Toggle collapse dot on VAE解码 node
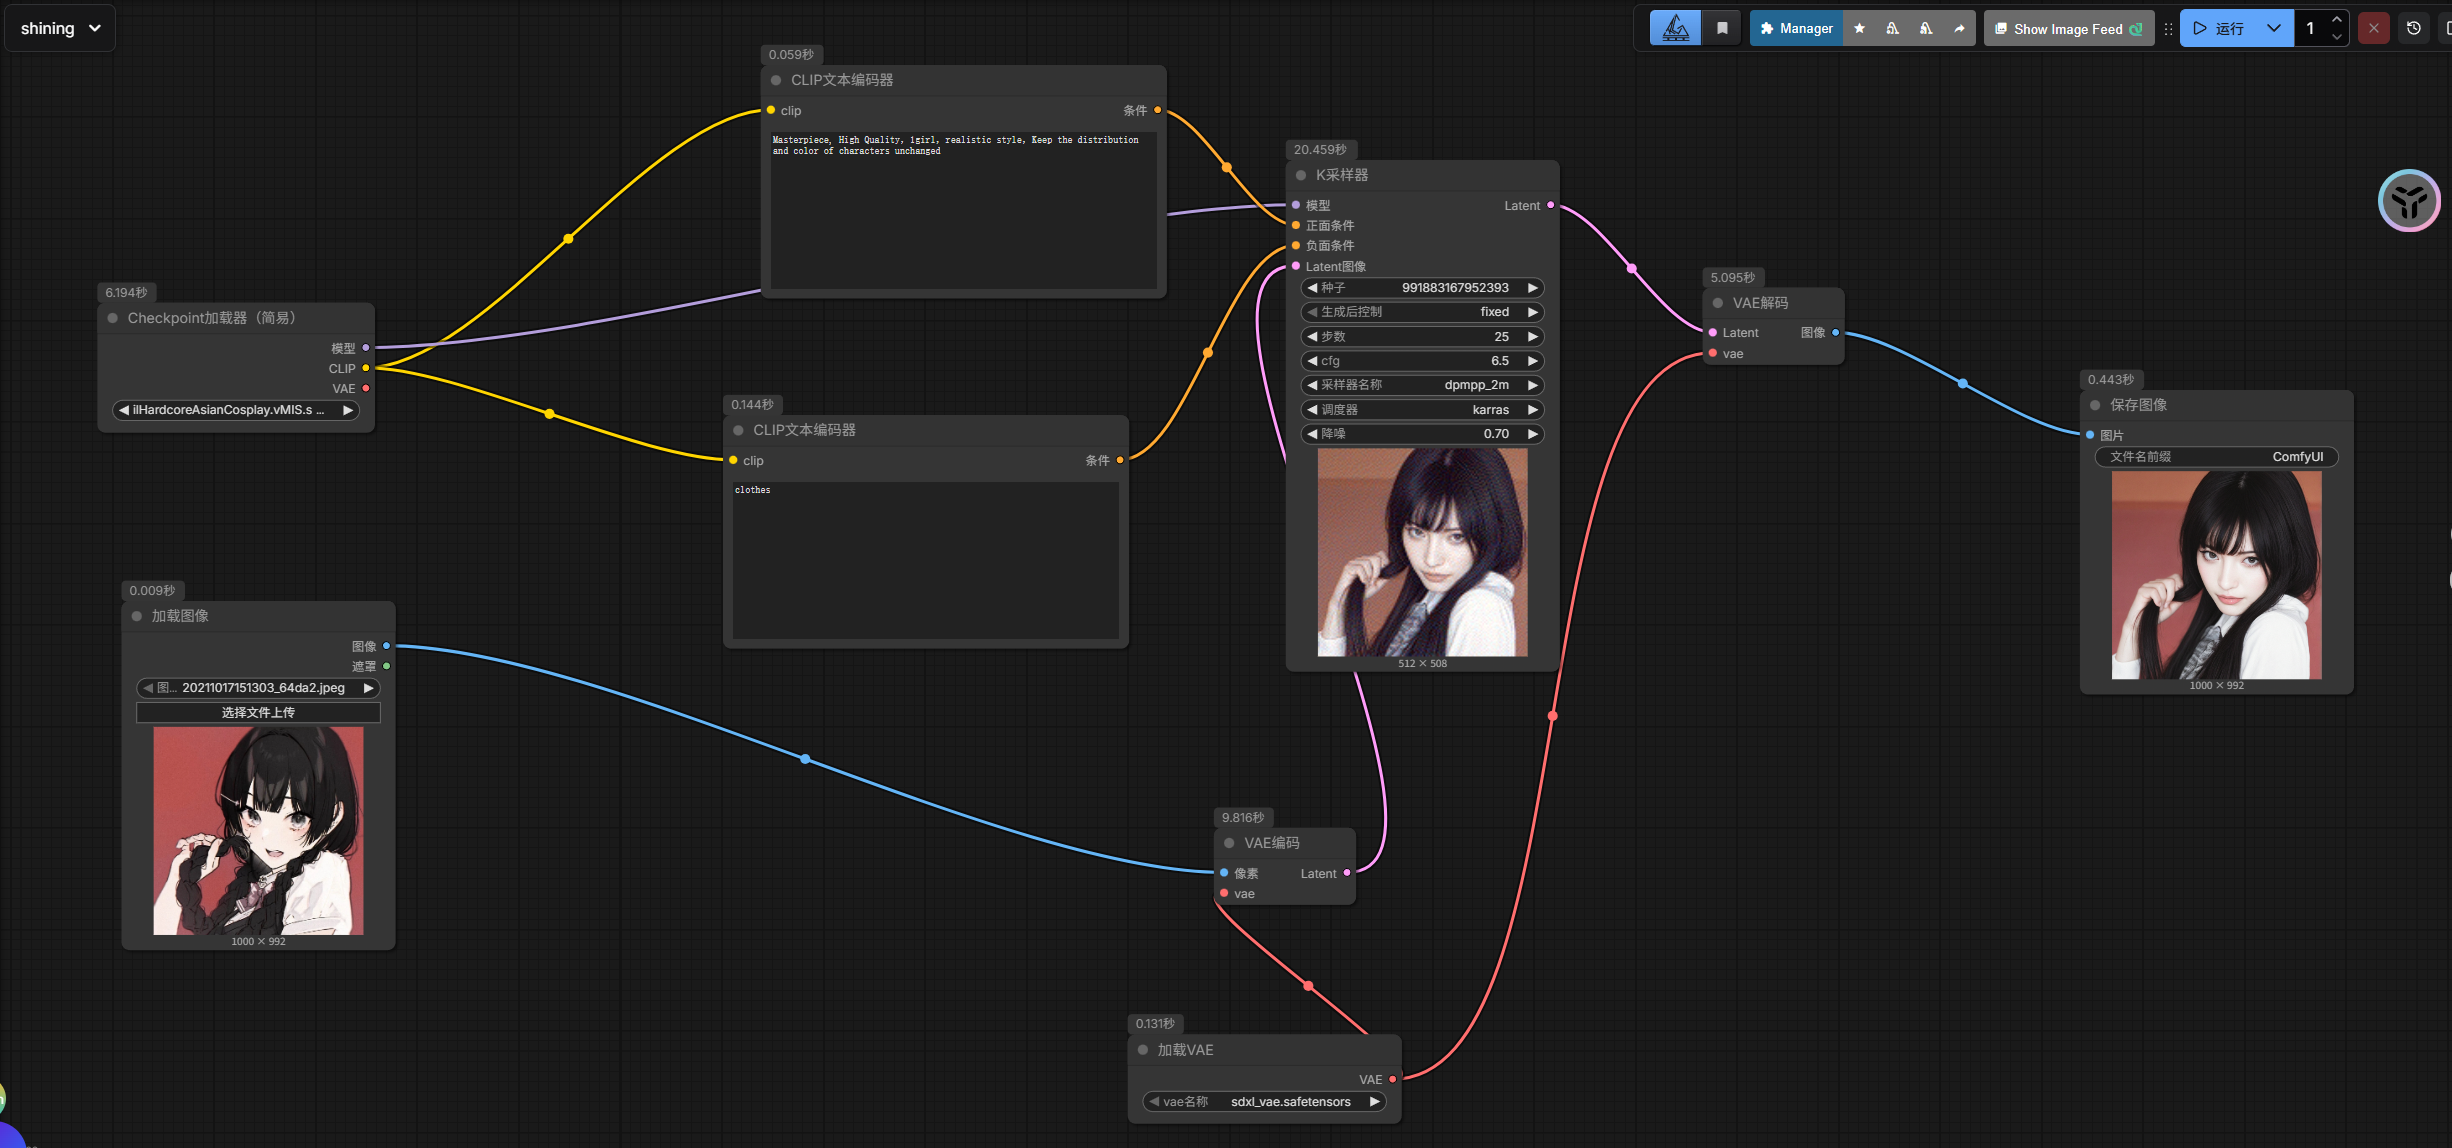This screenshot has width=2452, height=1148. (1718, 303)
